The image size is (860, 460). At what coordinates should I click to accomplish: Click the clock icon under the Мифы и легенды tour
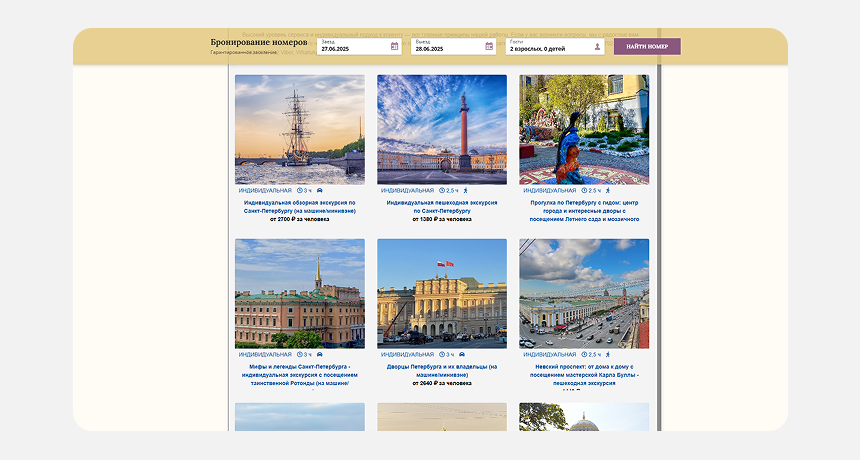(x=300, y=355)
